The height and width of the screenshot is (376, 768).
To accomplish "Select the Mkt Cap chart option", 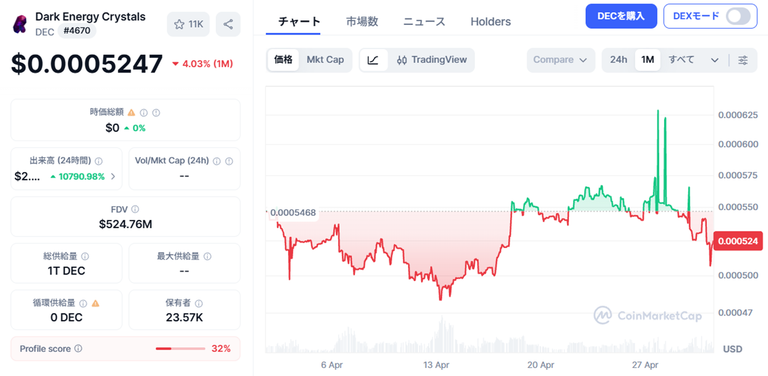I will 325,60.
